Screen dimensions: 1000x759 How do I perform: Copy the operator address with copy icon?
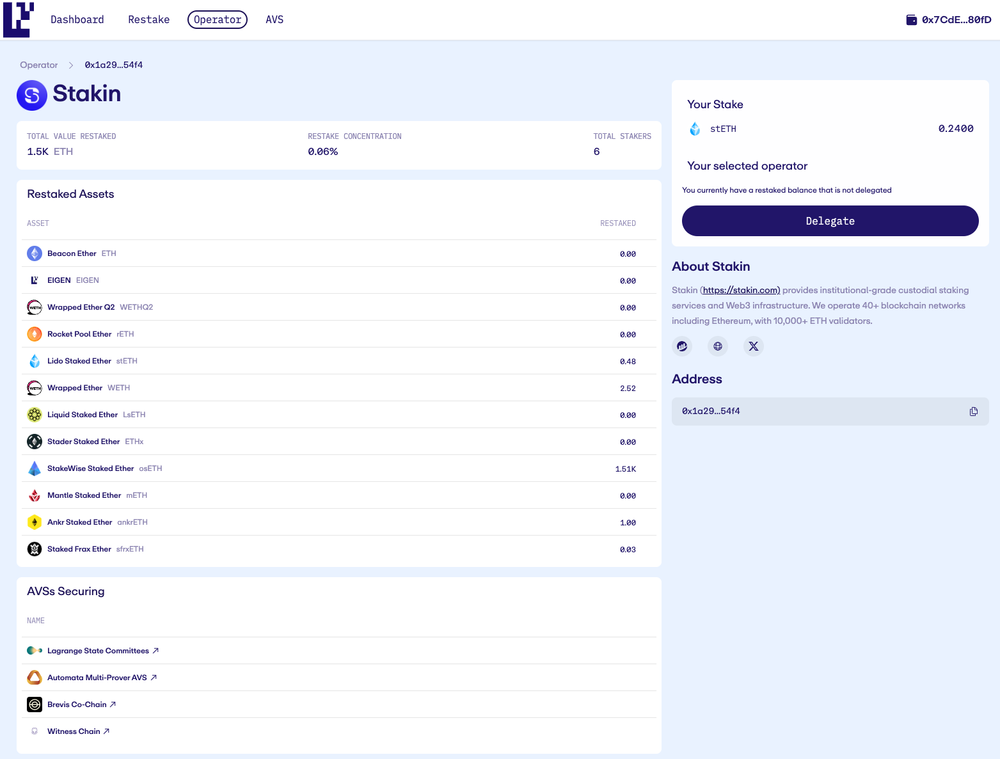pyautogui.click(x=973, y=411)
